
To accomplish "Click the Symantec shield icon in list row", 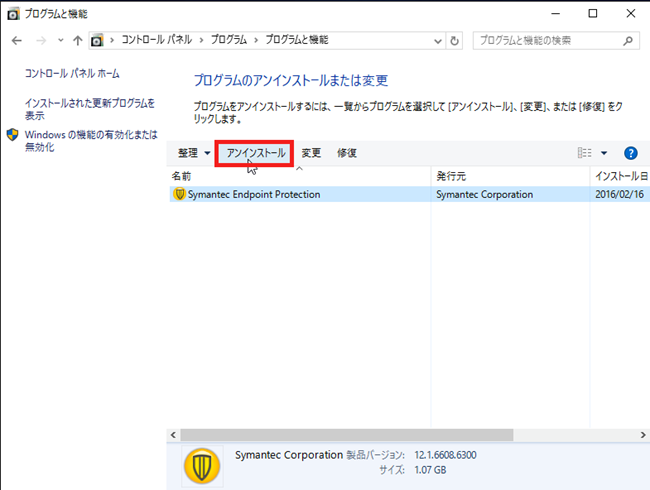I will pyautogui.click(x=179, y=194).
